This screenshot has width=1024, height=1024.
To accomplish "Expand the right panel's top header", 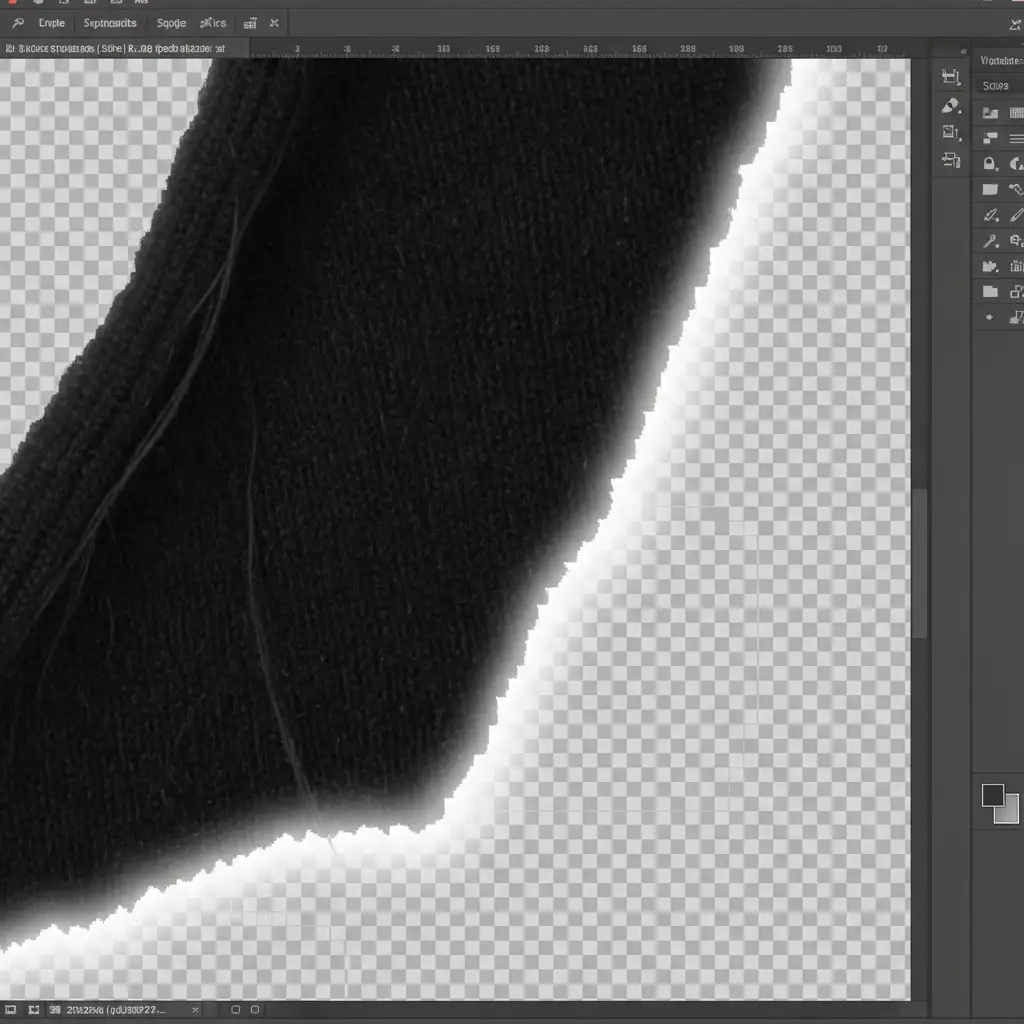I will click(997, 58).
